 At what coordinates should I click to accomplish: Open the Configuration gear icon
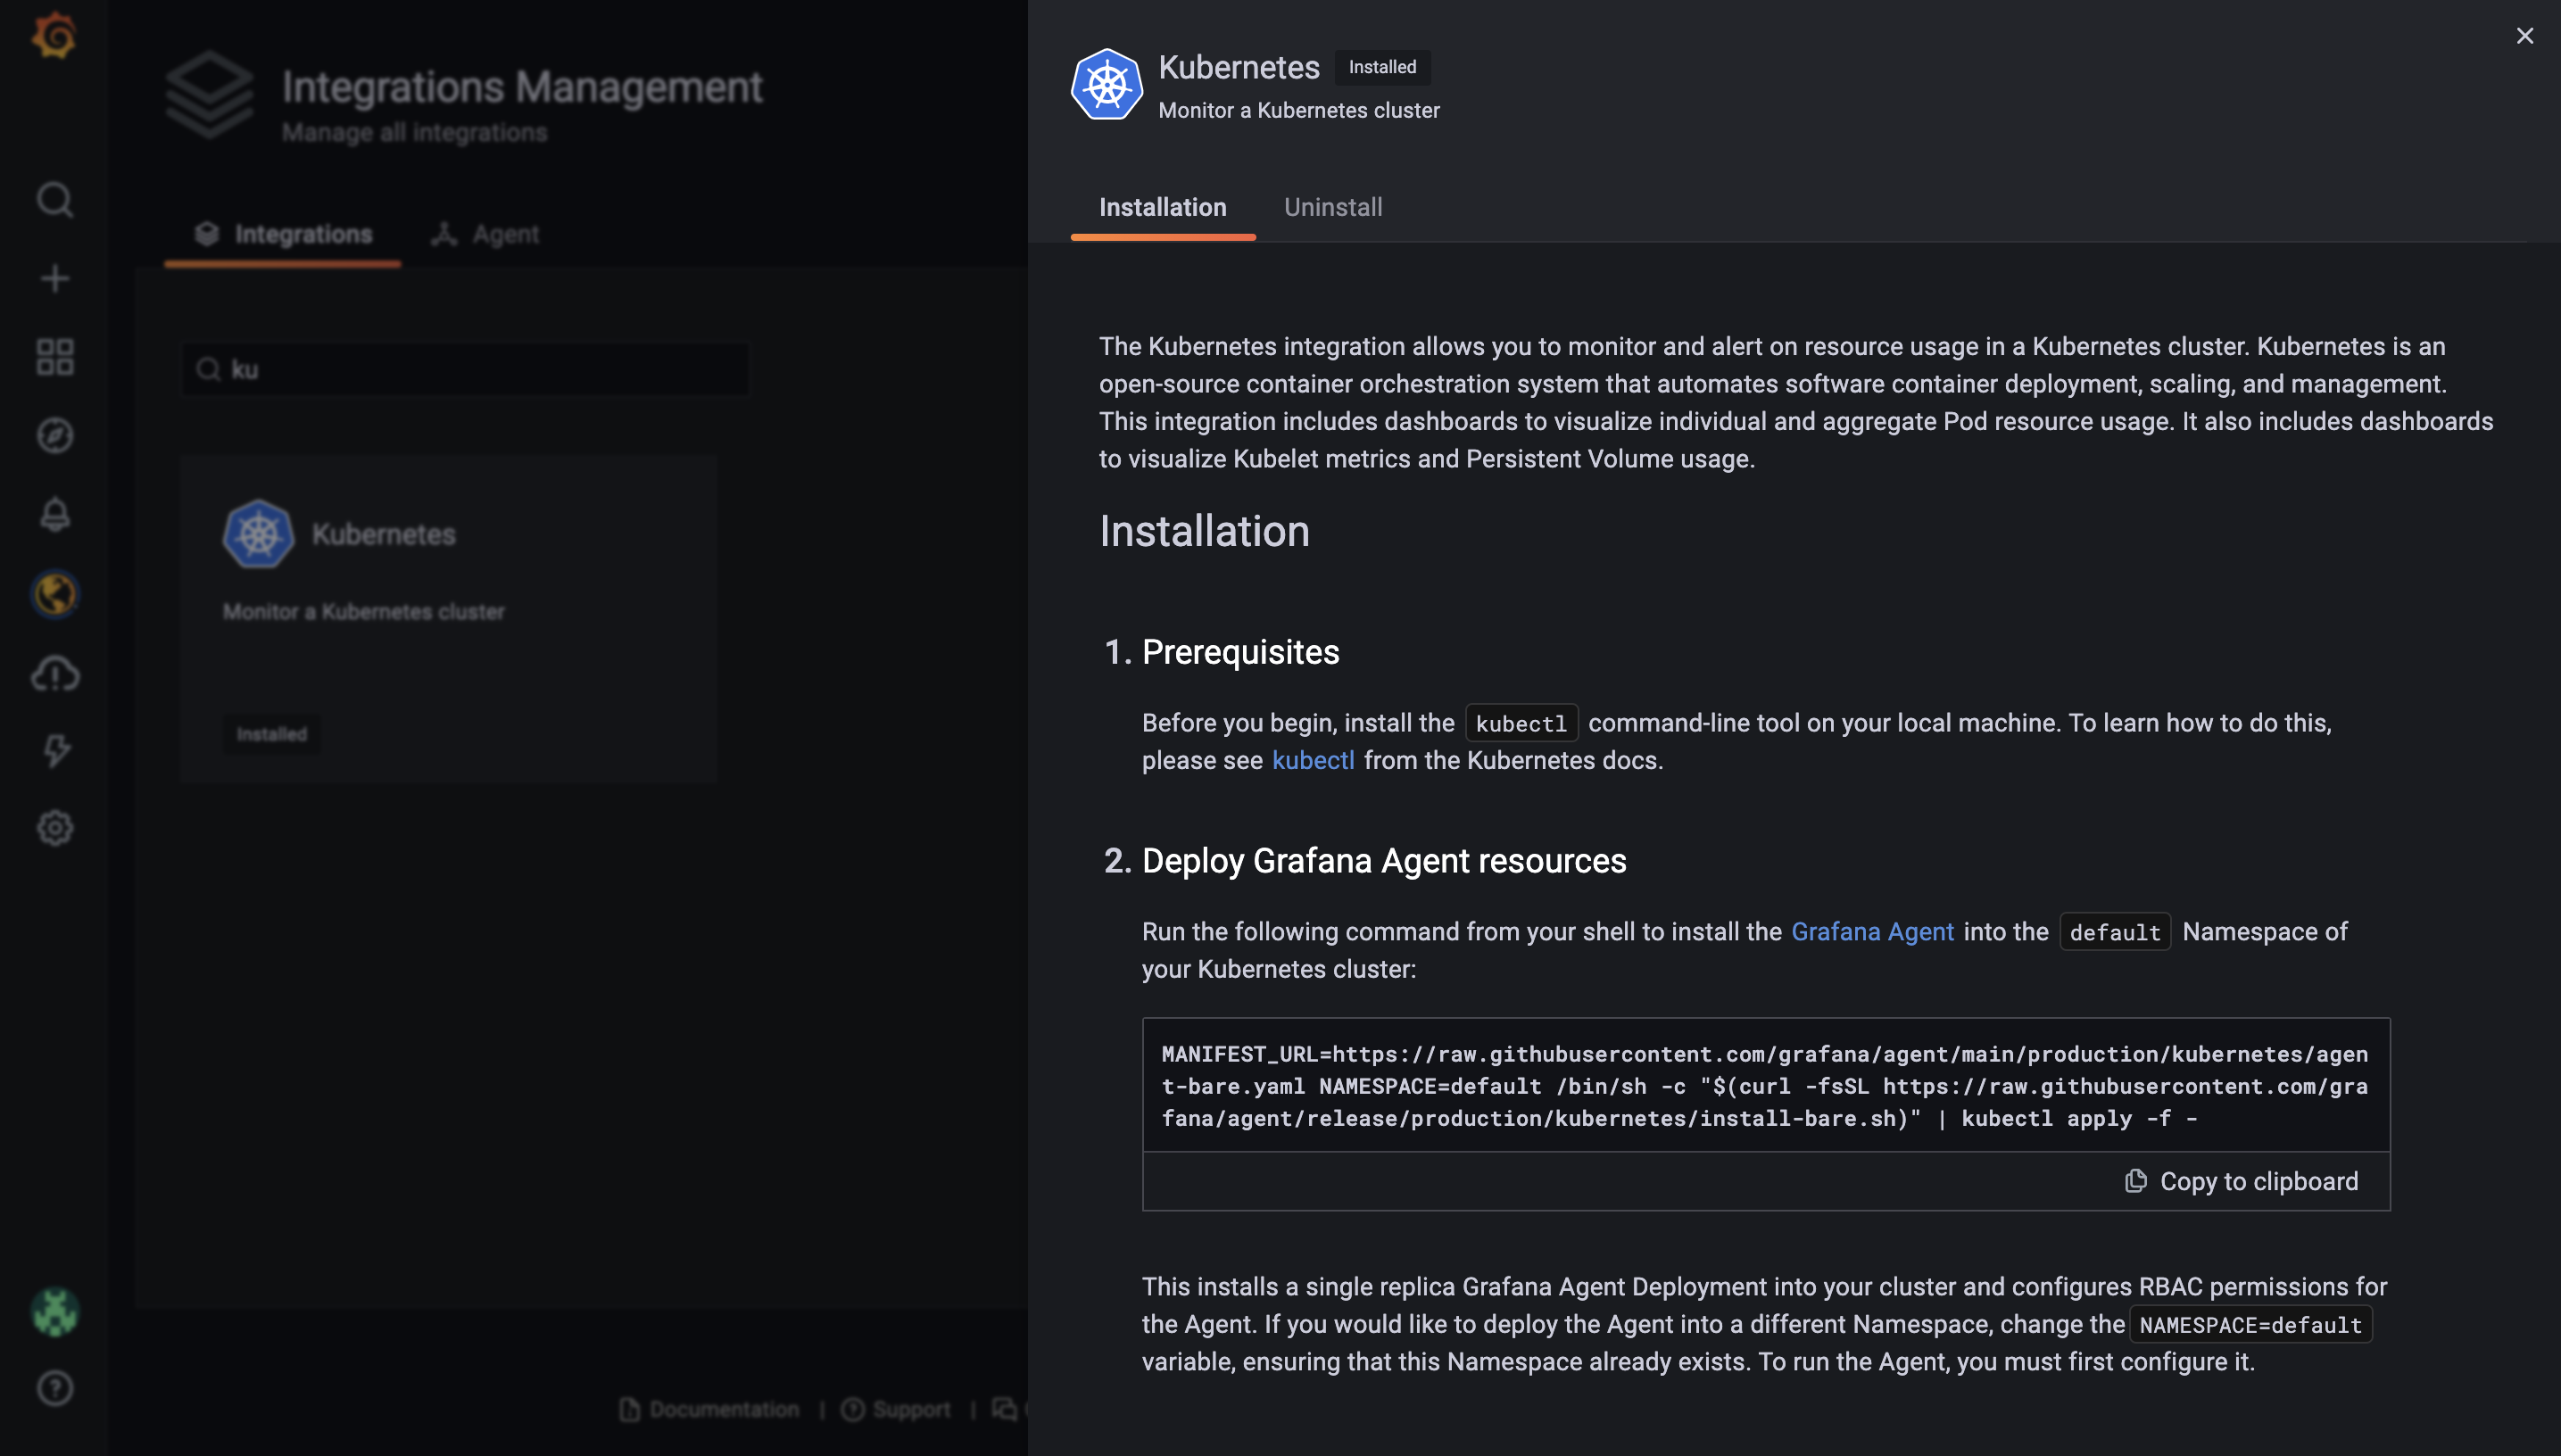click(55, 828)
